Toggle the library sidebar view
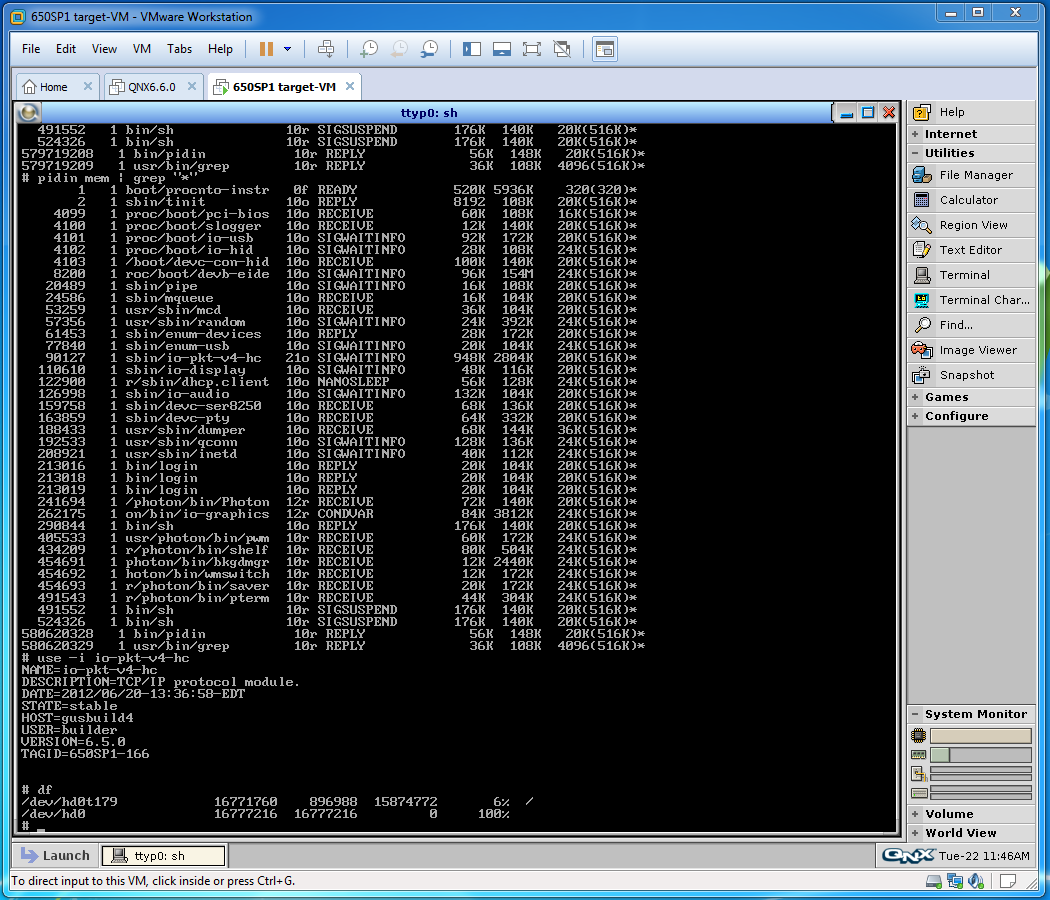 pyautogui.click(x=472, y=49)
